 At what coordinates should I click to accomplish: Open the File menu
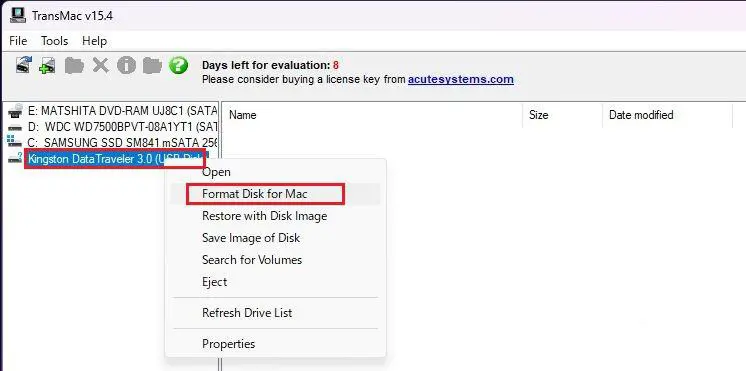click(x=18, y=41)
